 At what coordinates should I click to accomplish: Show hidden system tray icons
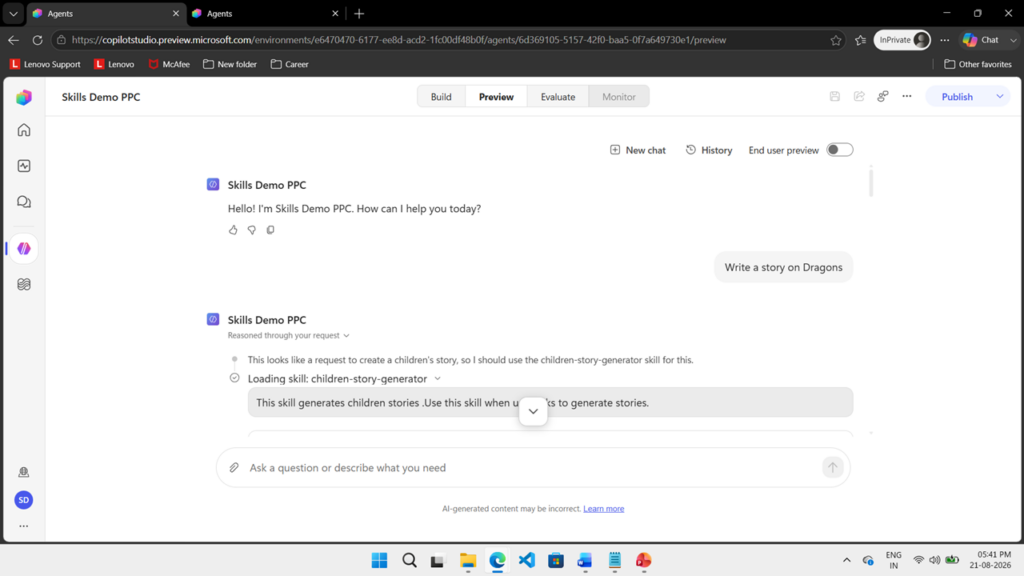(847, 560)
